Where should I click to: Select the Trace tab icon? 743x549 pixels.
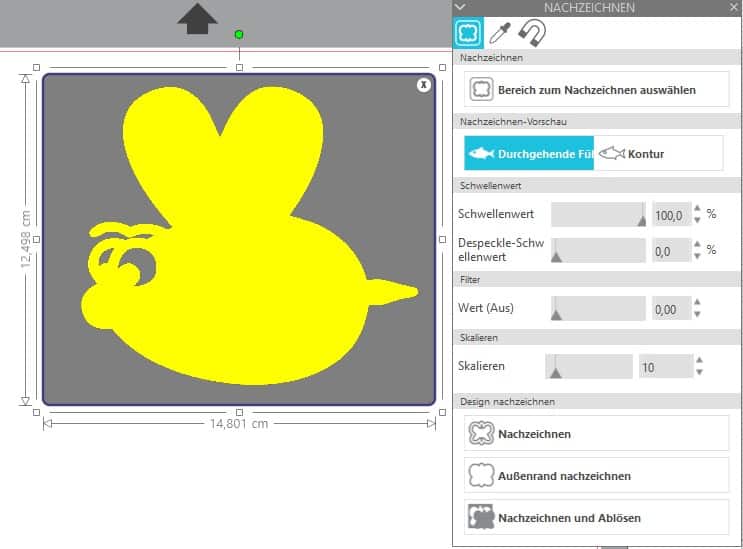pos(468,33)
